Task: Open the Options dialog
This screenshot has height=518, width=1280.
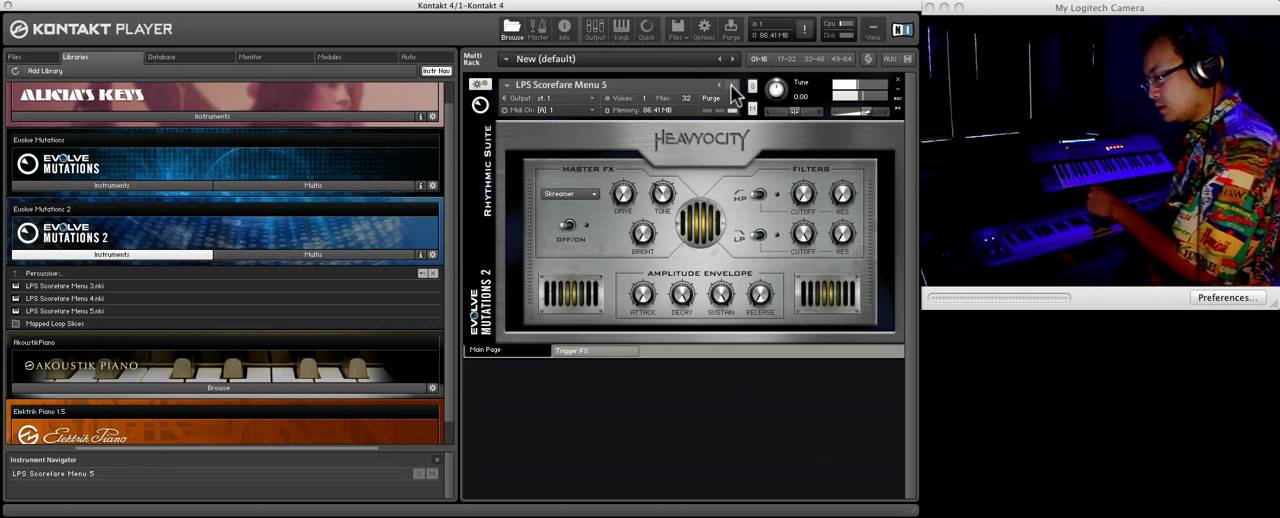Action: [704, 29]
